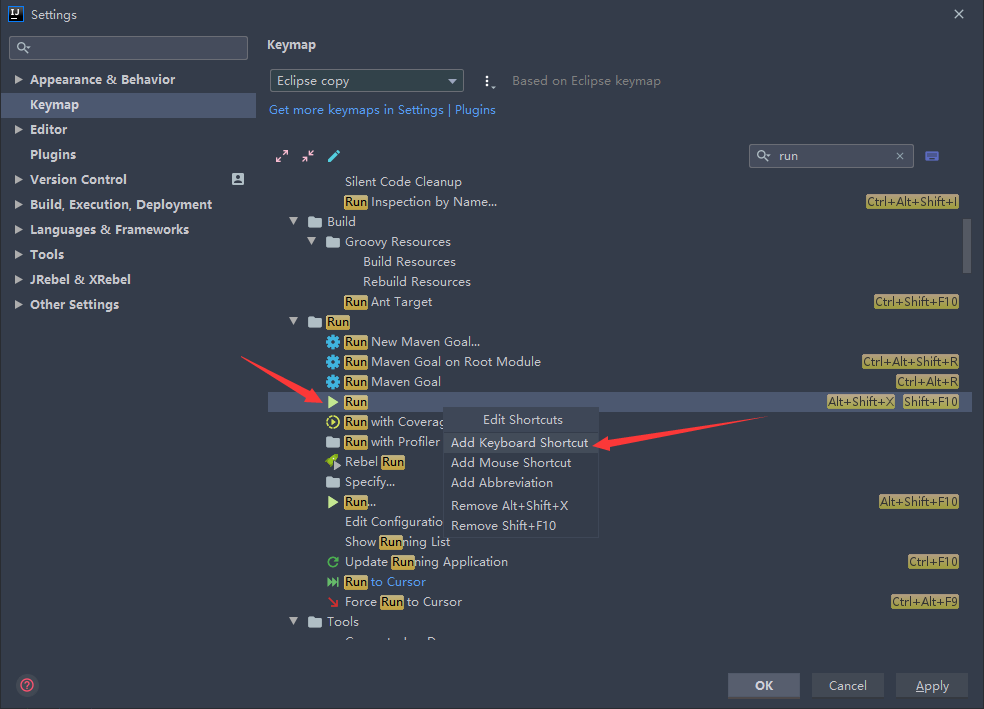This screenshot has height=709, width=984.
Task: Select the Show Running List action
Action: point(397,542)
